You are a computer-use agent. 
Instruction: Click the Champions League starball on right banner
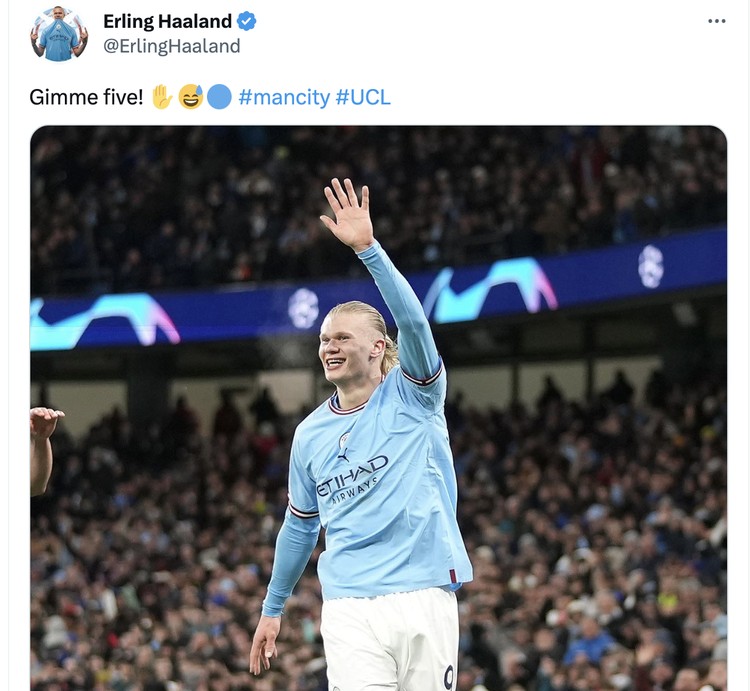651,266
